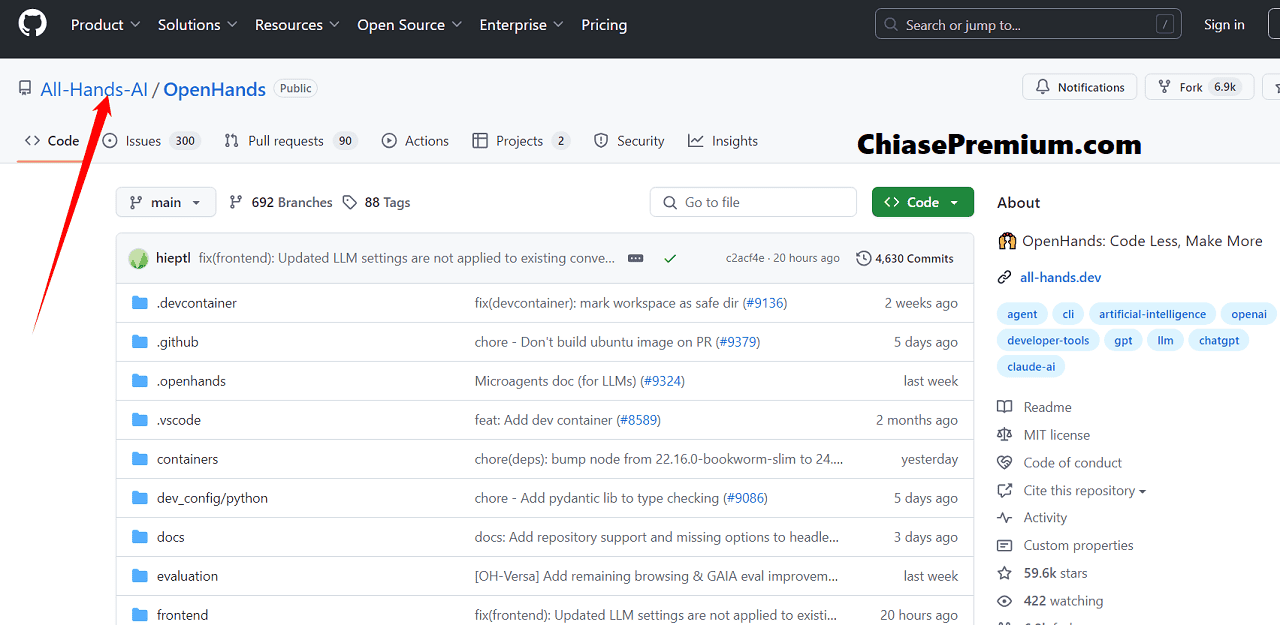Click the watching eye icon
Viewport: 1280px width, 625px height.
coord(1005,601)
